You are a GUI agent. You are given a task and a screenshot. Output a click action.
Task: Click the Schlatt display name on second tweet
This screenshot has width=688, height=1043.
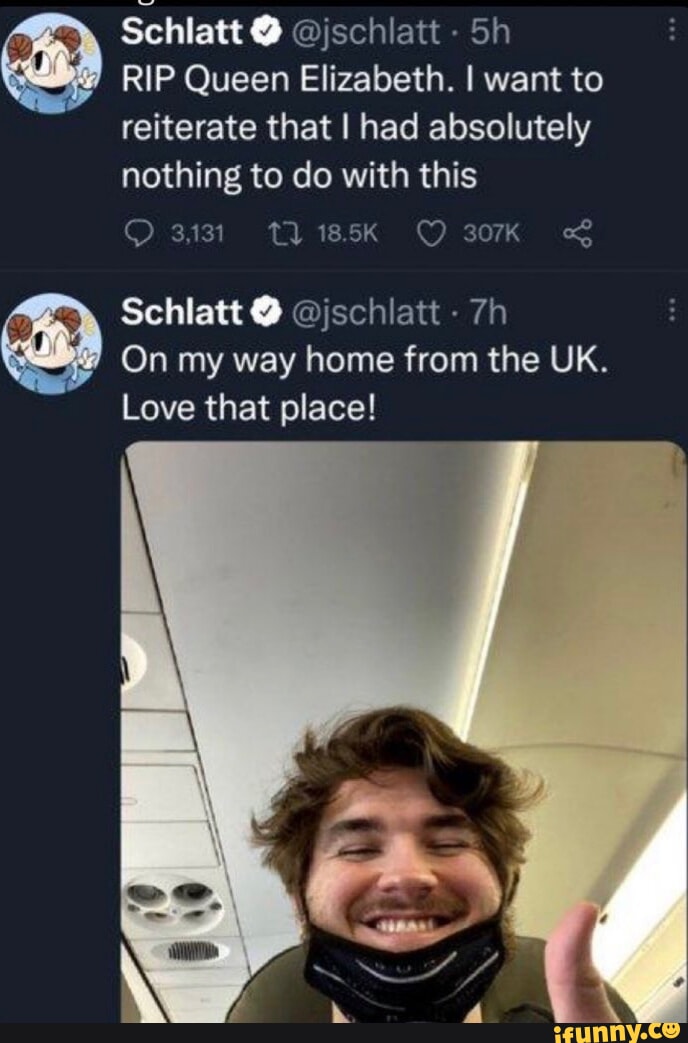pyautogui.click(x=184, y=314)
